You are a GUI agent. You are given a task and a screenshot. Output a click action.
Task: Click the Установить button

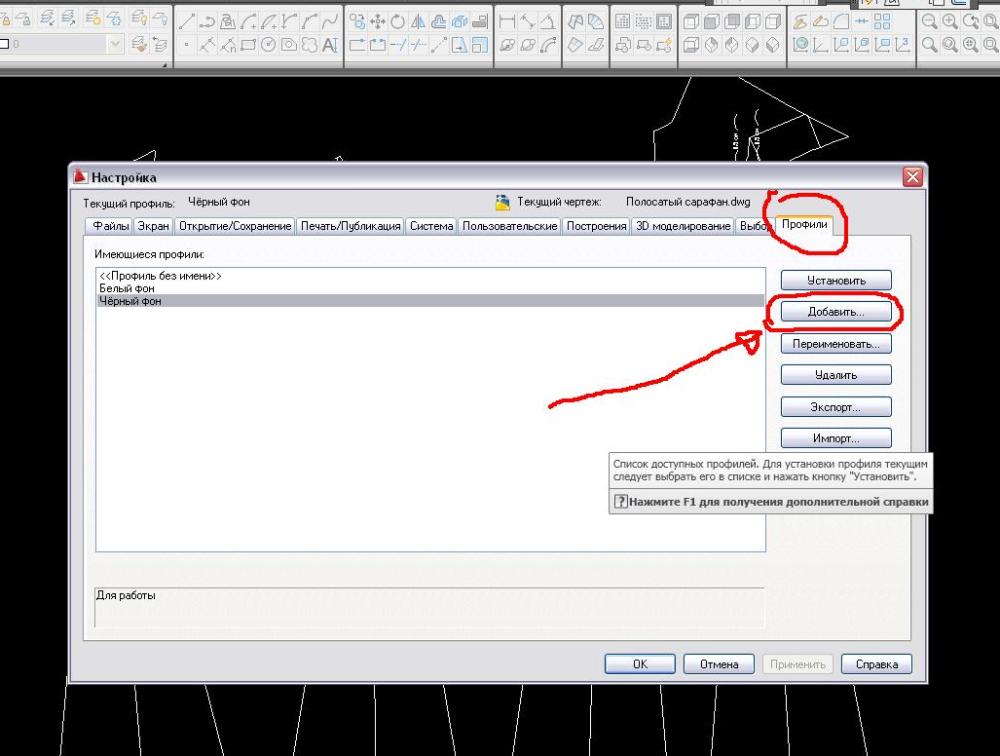point(836,280)
